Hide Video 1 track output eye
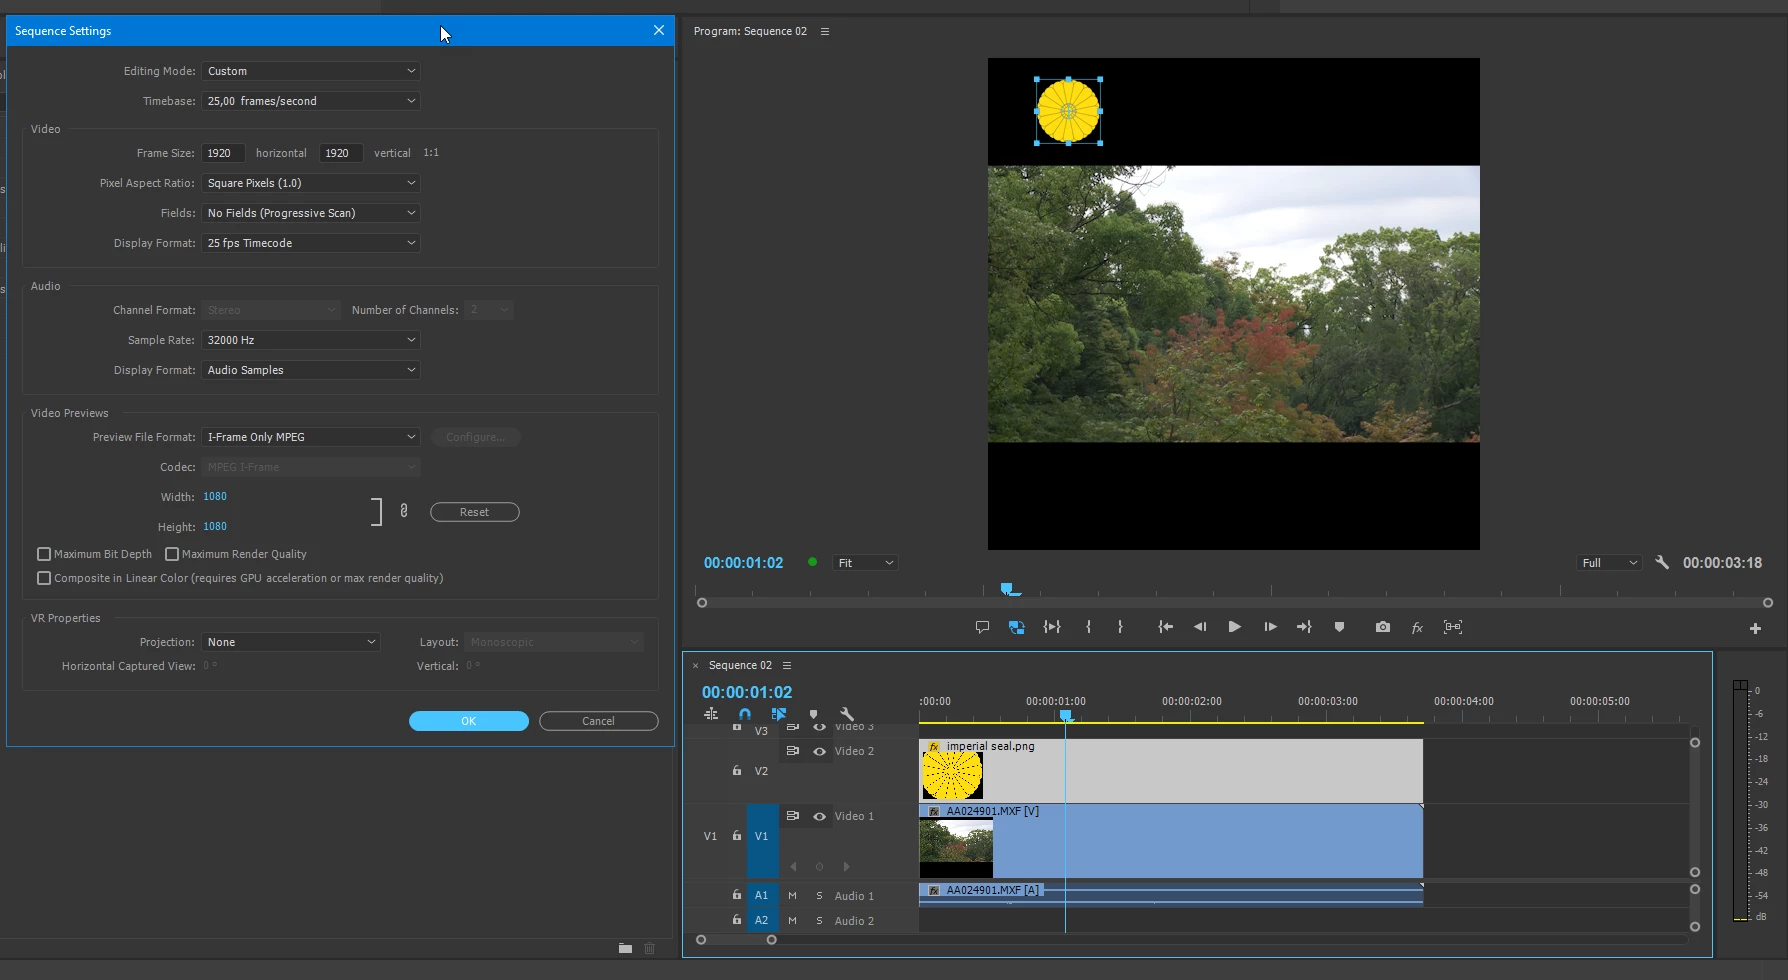The height and width of the screenshot is (980, 1788). pyautogui.click(x=819, y=816)
